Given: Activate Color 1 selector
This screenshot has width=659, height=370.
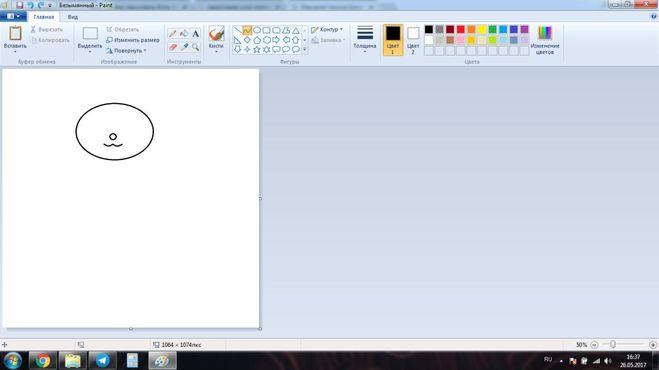Looking at the screenshot, I should click(393, 40).
